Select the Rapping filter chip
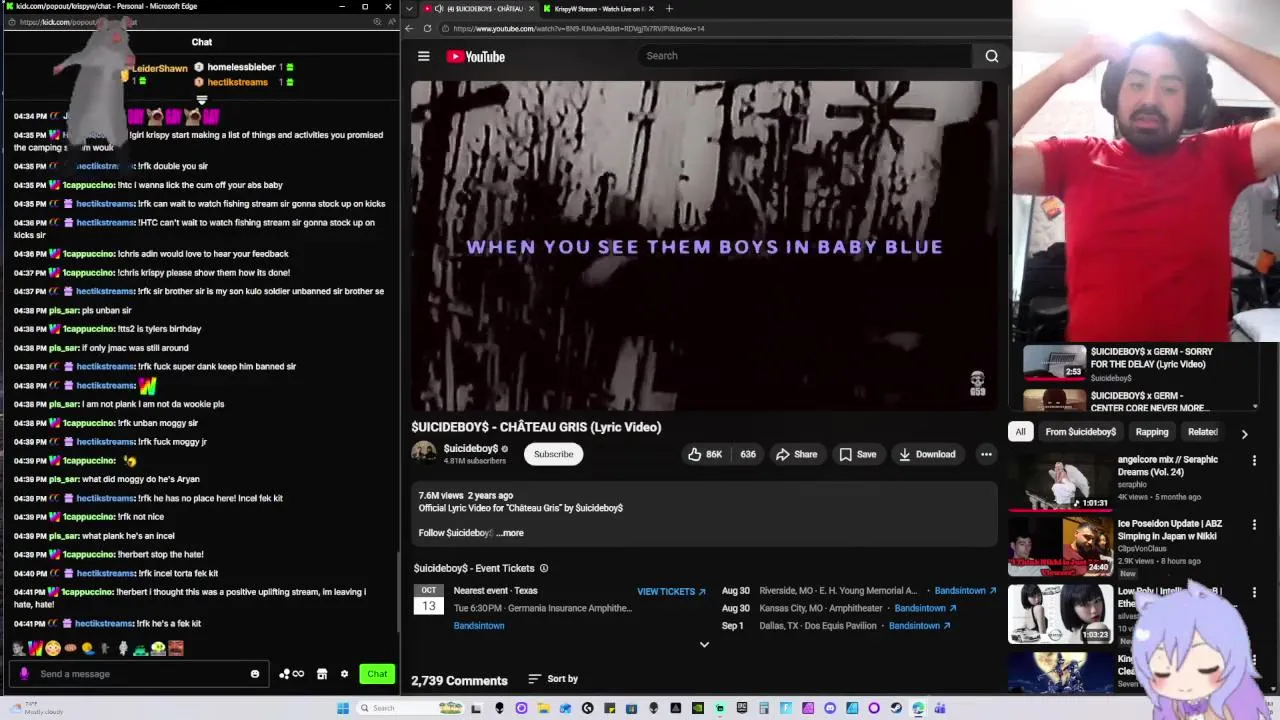 [1151, 432]
